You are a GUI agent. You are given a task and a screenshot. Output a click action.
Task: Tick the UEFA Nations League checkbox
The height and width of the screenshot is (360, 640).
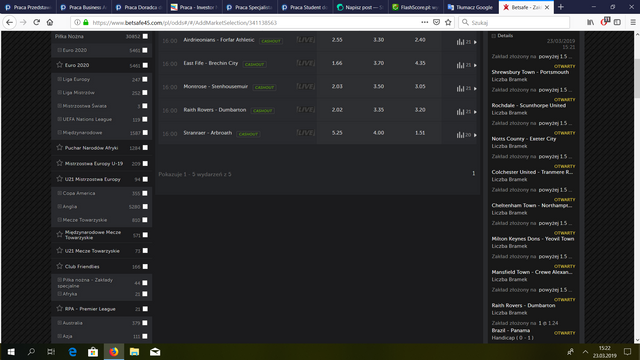(145, 119)
